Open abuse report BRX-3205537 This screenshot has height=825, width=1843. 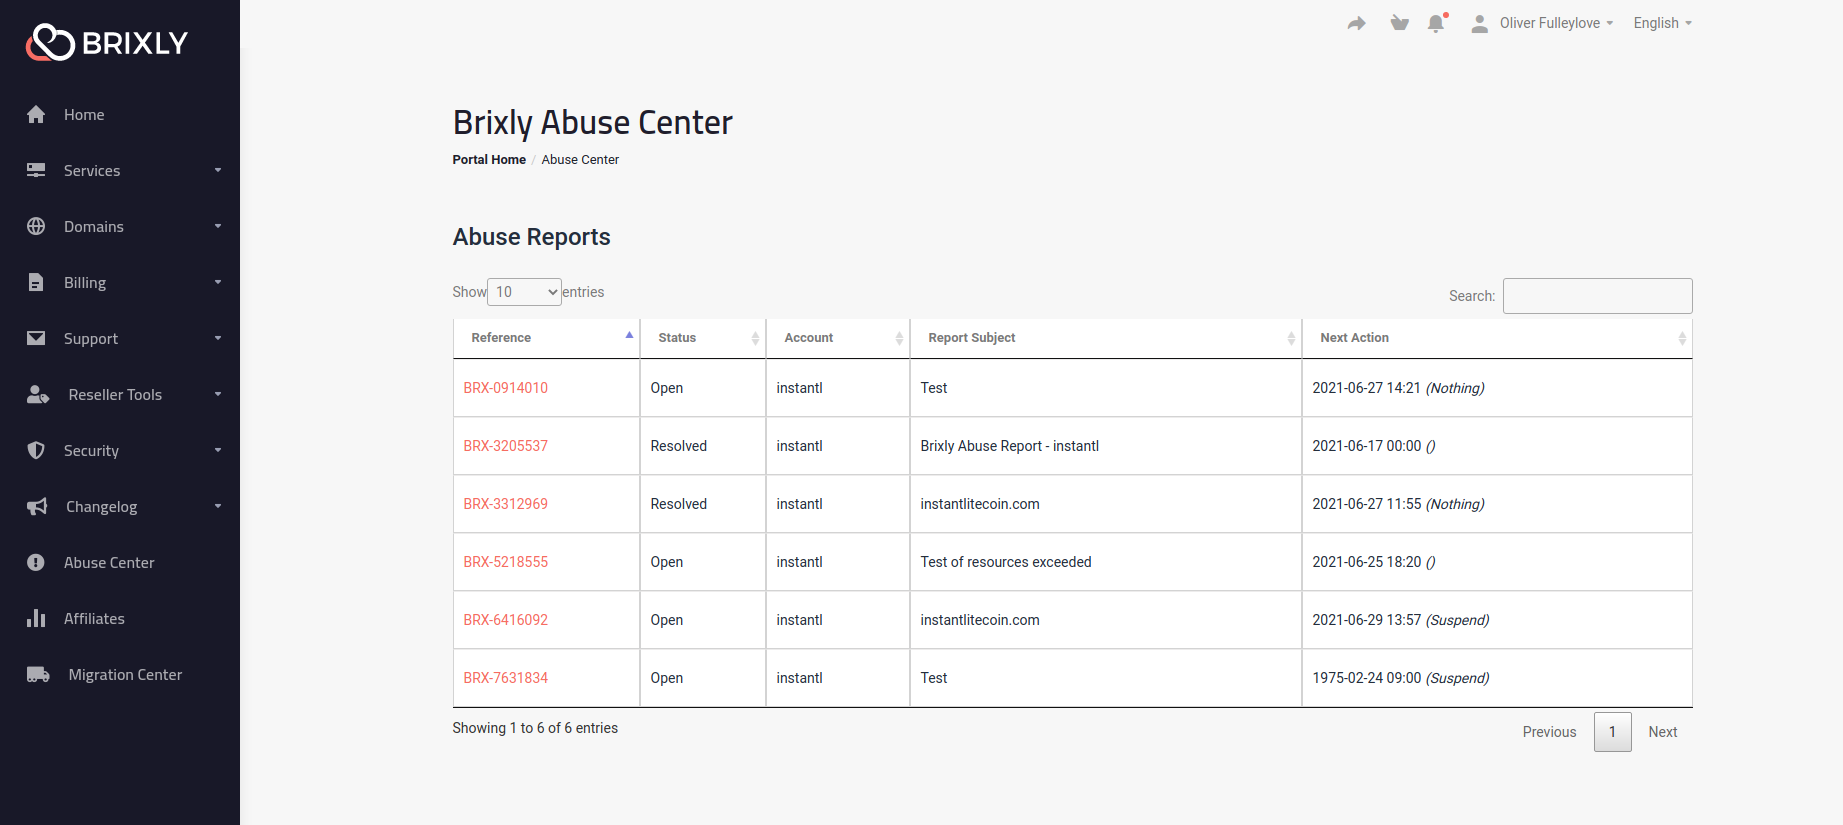point(505,446)
